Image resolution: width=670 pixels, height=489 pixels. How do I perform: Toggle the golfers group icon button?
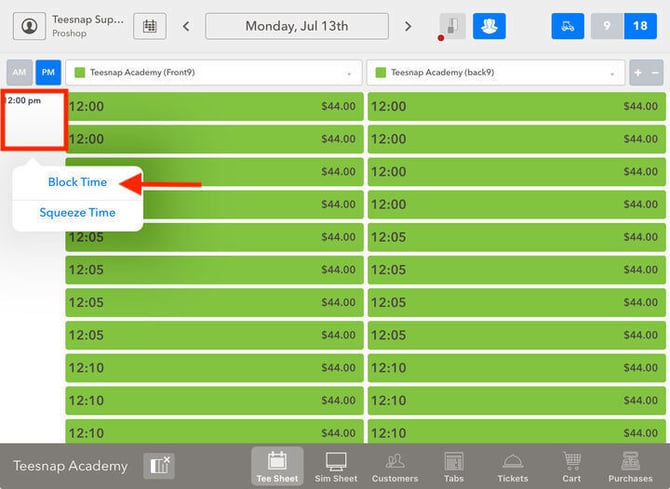pyautogui.click(x=489, y=26)
